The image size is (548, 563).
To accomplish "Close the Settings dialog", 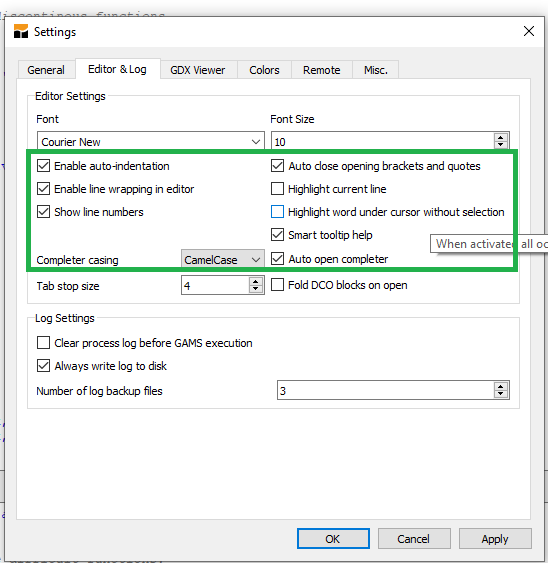I will point(529,31).
